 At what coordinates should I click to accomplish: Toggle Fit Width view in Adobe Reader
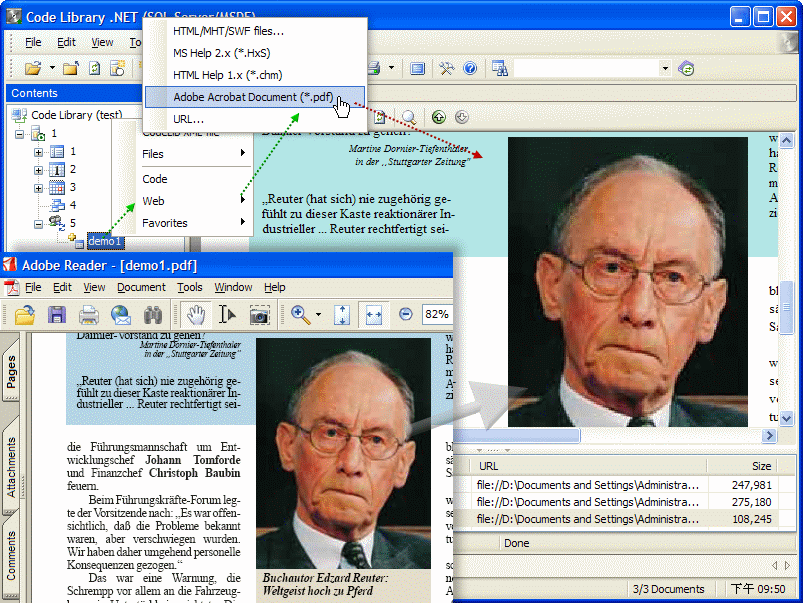click(x=374, y=315)
